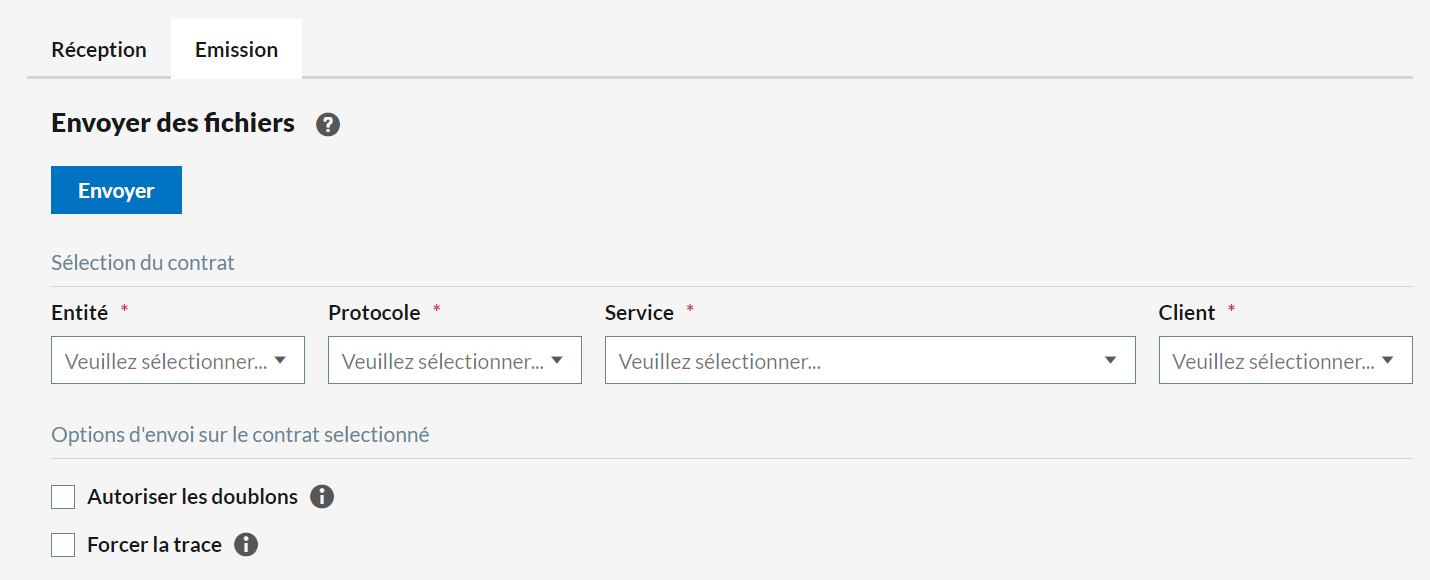Expand the Client dropdown

(1285, 361)
